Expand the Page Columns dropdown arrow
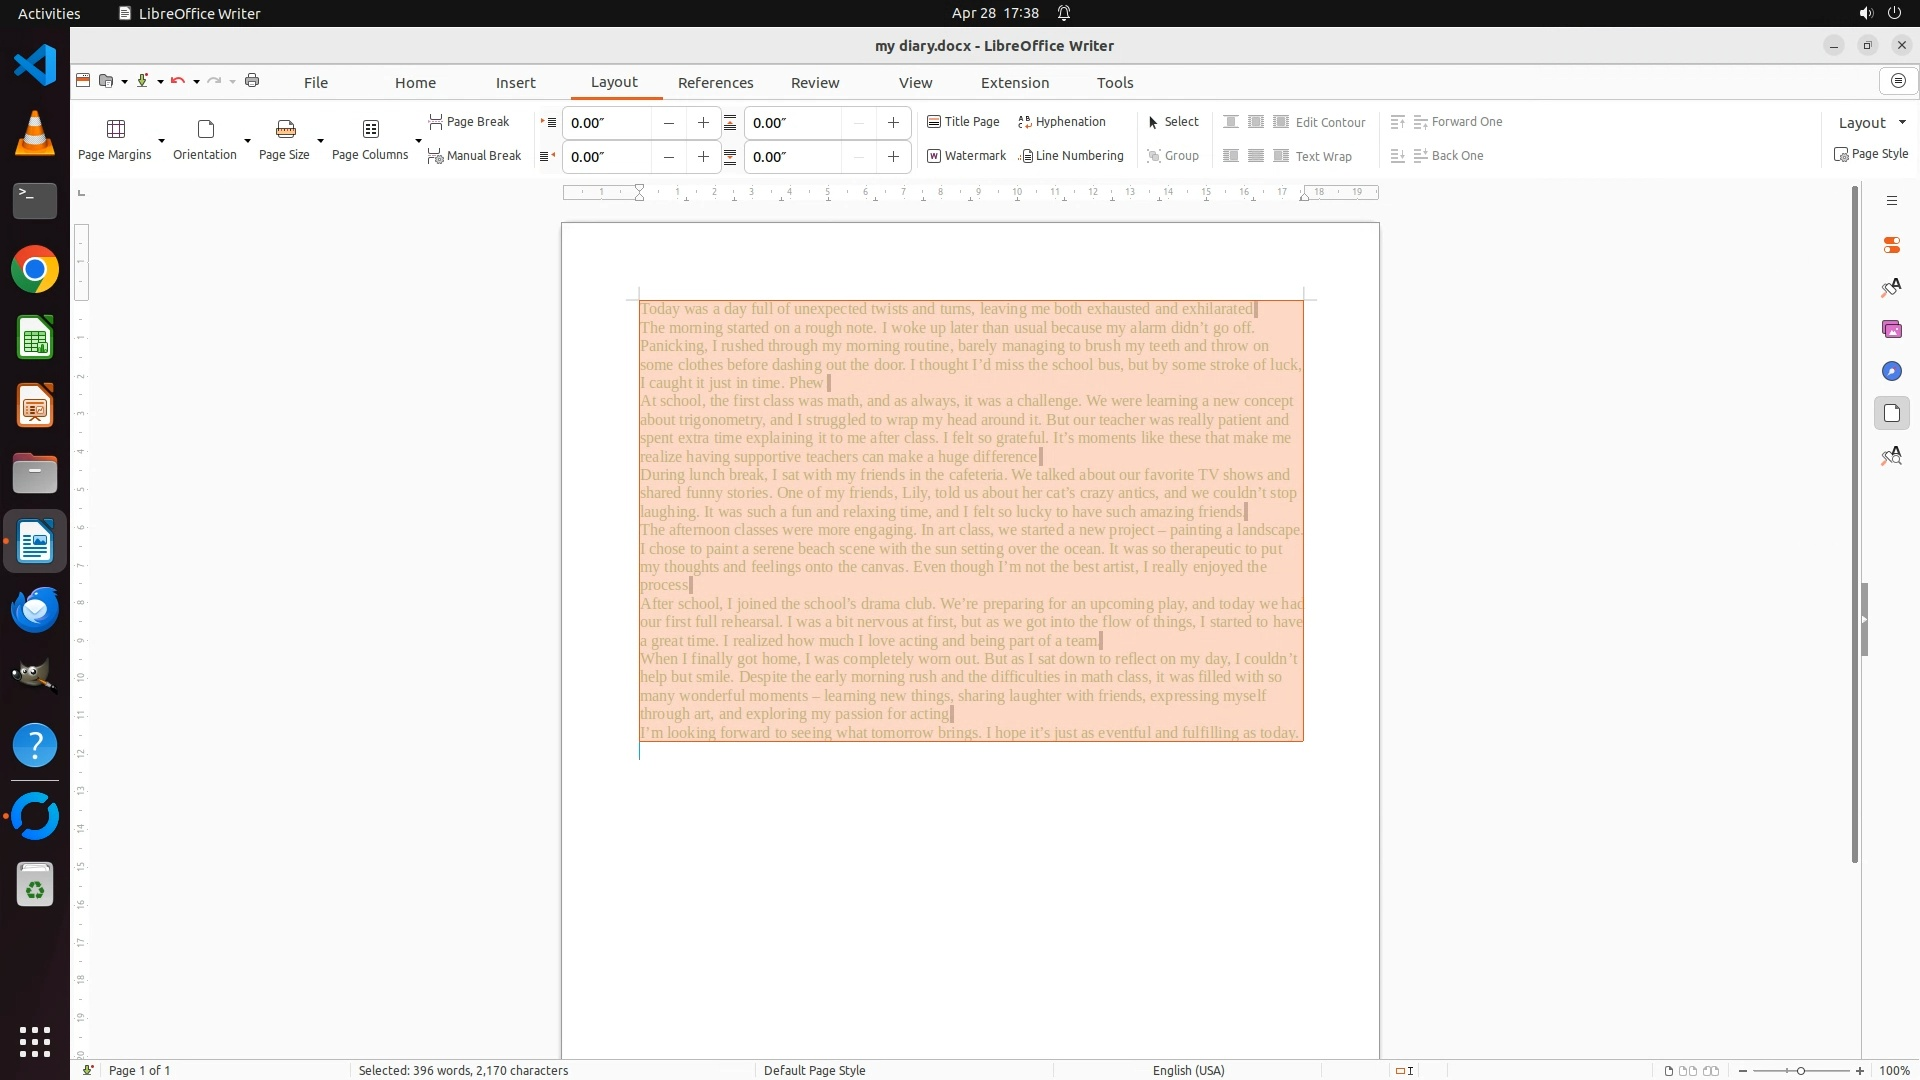The height and width of the screenshot is (1080, 1920). click(x=418, y=140)
